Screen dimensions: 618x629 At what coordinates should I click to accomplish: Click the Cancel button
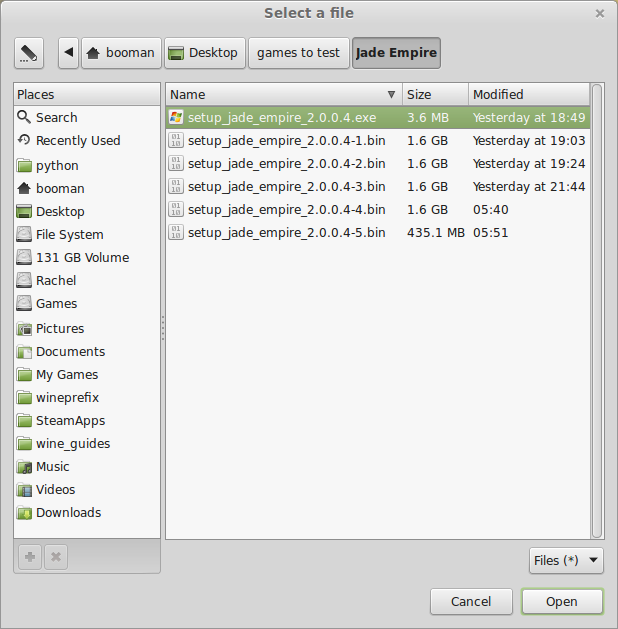pyautogui.click(x=471, y=601)
